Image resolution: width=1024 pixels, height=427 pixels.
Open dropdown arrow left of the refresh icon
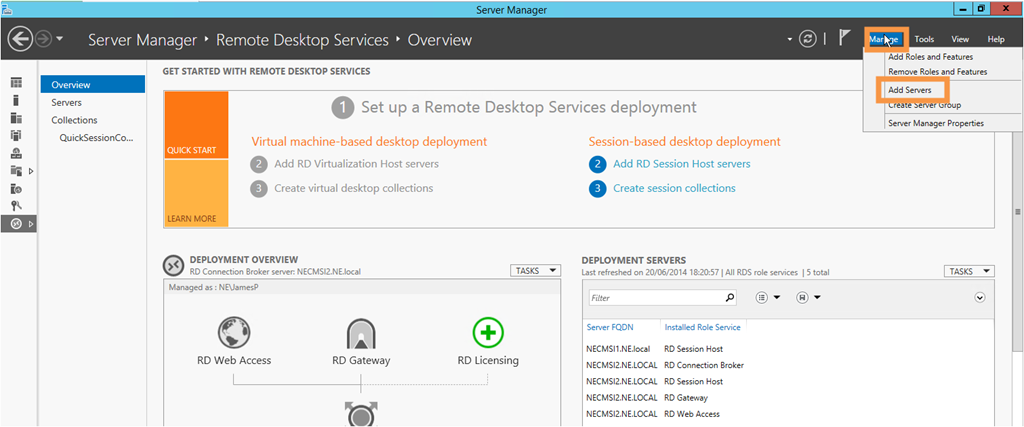pos(790,40)
